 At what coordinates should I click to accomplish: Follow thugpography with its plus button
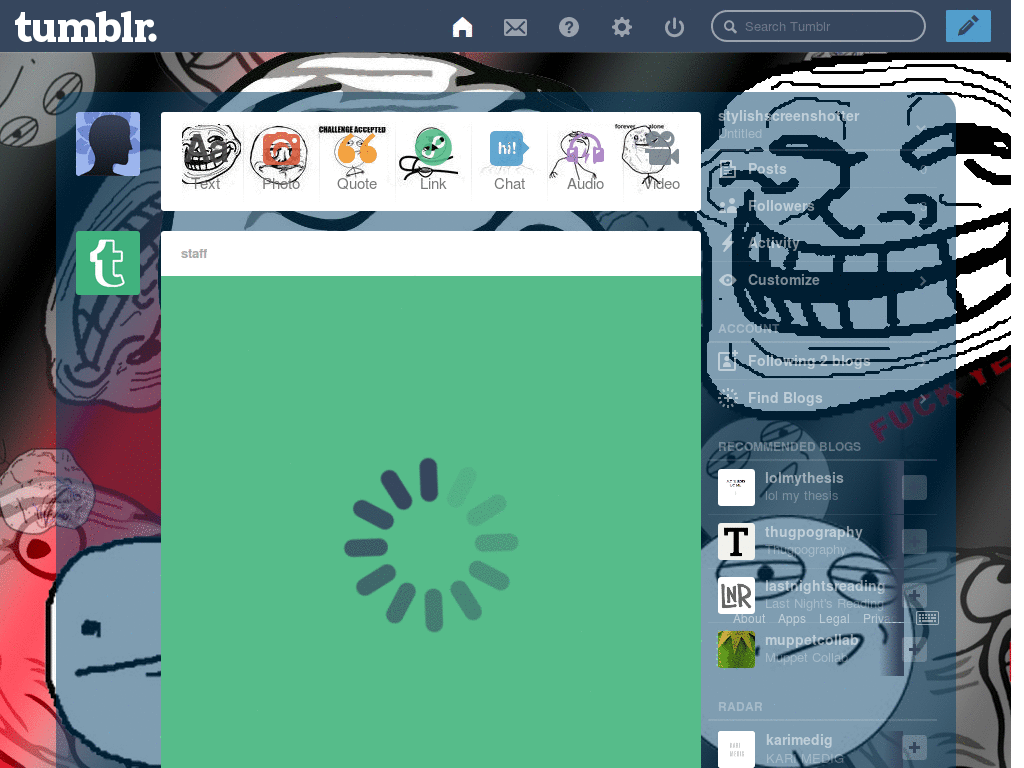pyautogui.click(x=914, y=541)
